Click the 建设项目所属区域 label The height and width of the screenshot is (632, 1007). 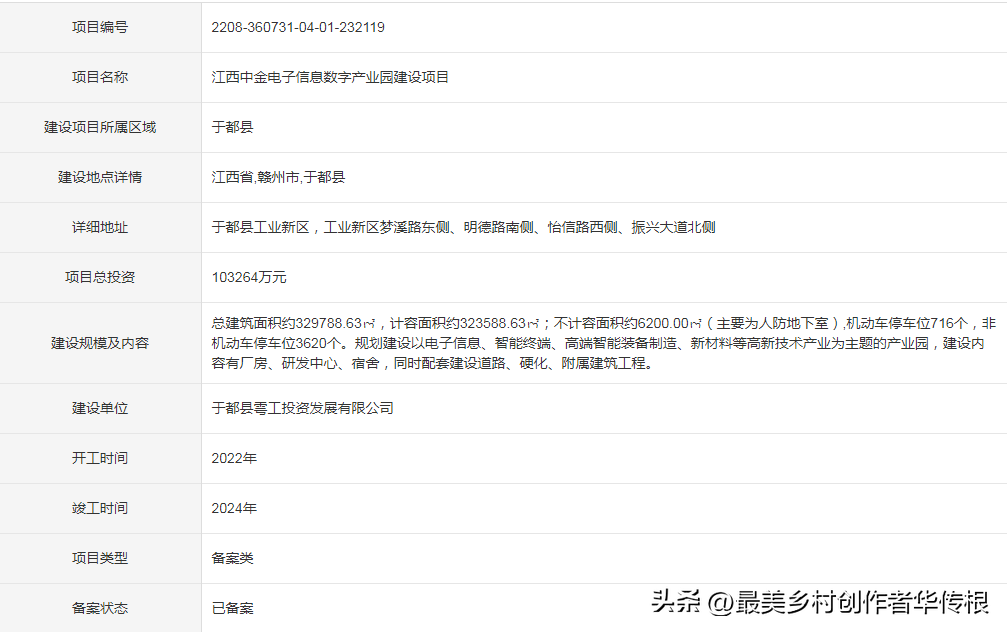pyautogui.click(x=100, y=127)
